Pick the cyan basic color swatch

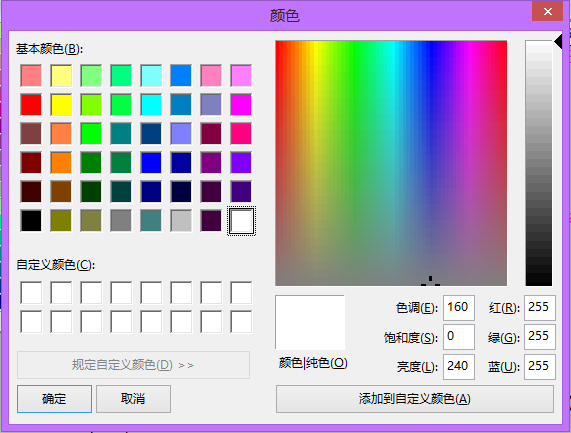click(x=151, y=105)
